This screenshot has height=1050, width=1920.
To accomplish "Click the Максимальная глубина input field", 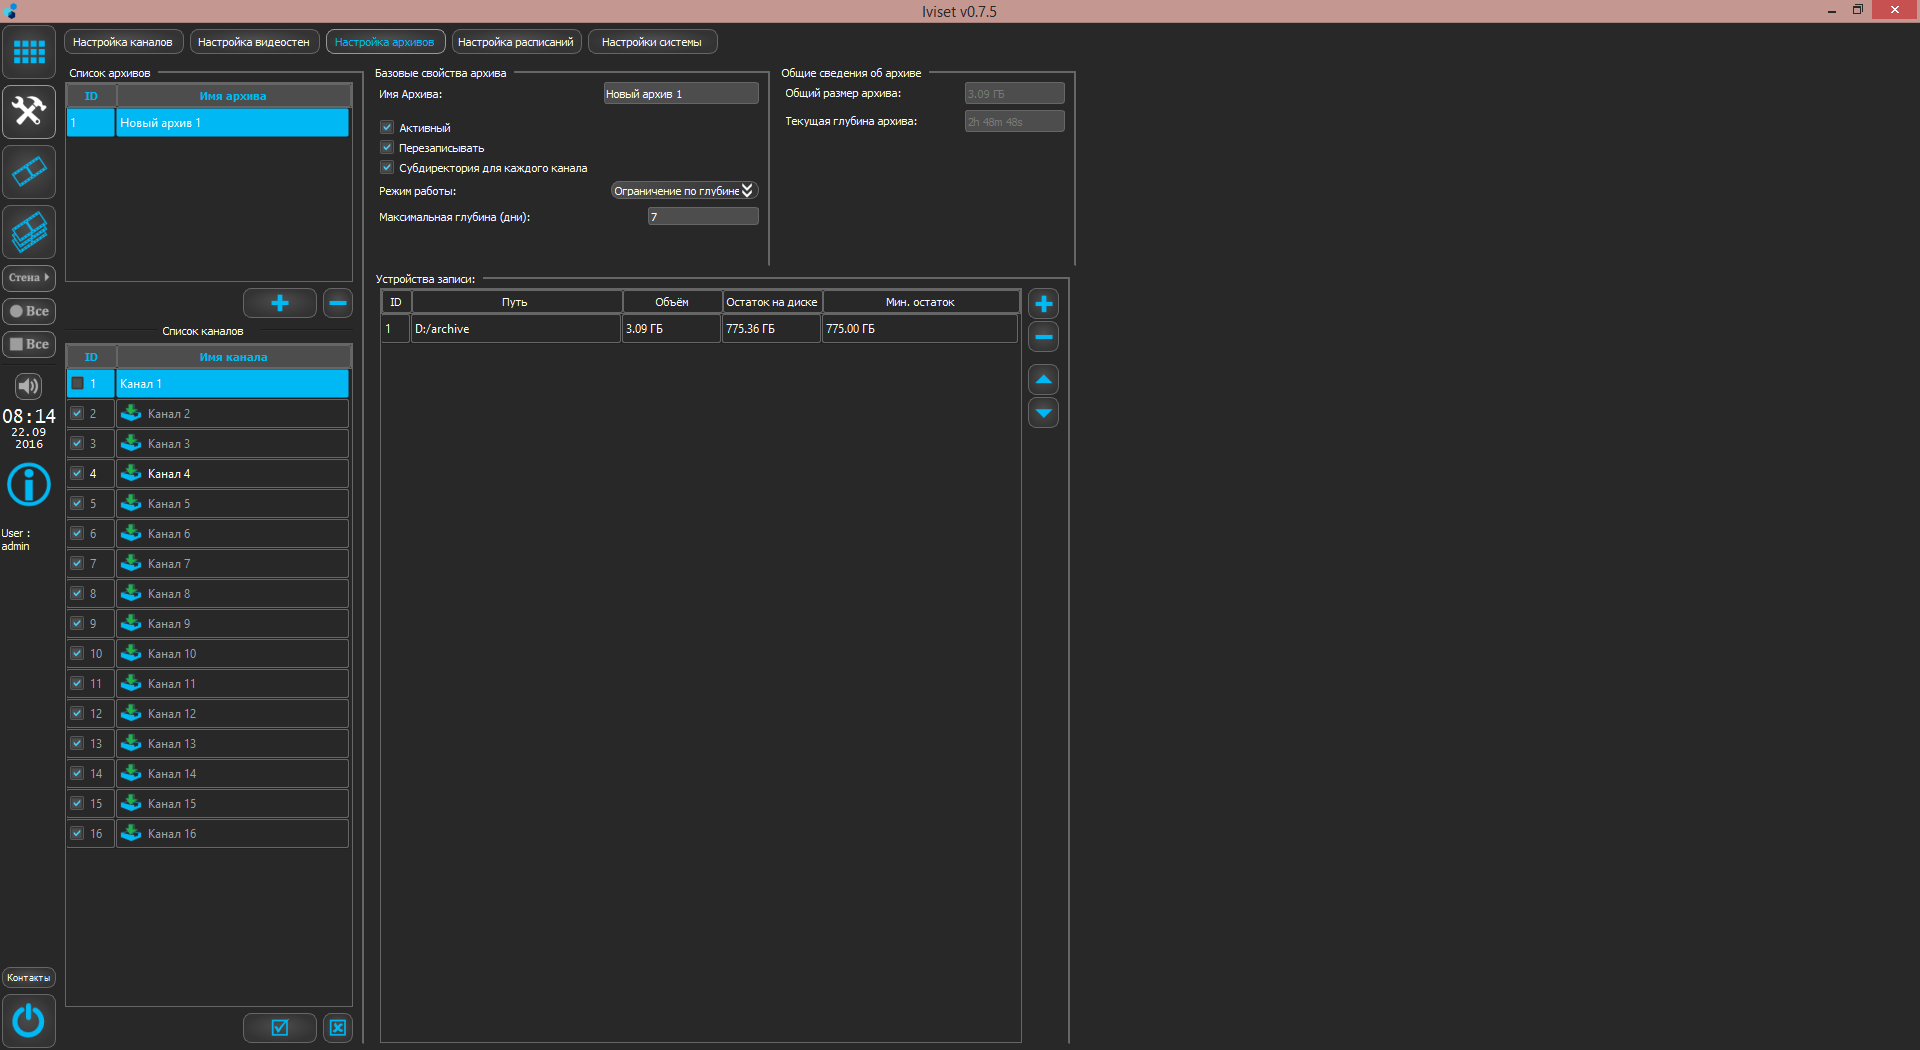I will [702, 217].
